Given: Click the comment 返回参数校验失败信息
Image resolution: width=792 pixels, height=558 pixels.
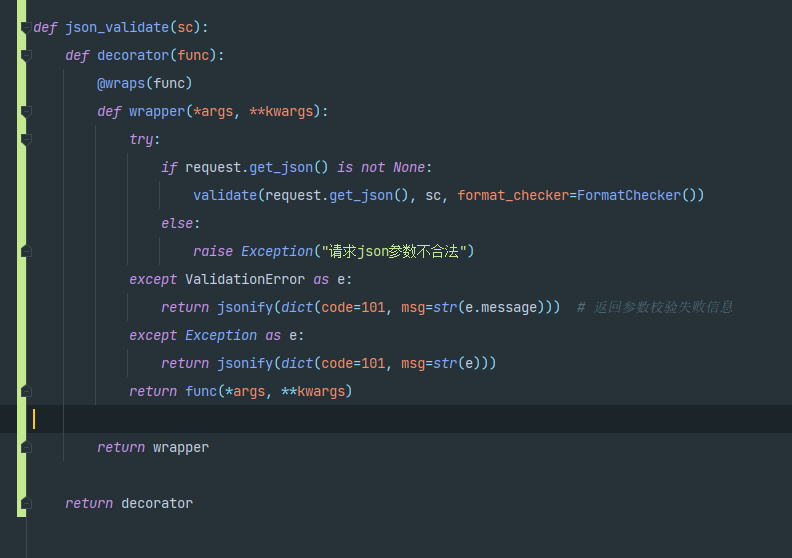Looking at the screenshot, I should [x=655, y=307].
